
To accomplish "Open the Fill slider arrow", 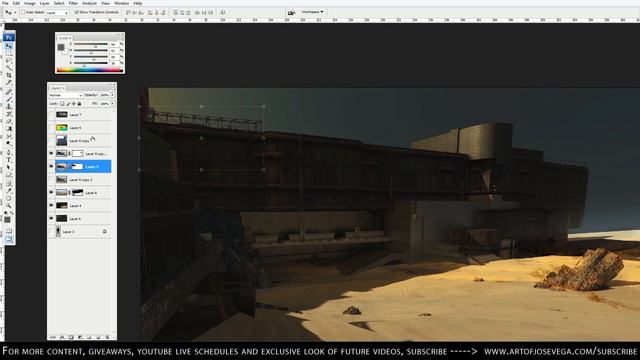I will point(113,104).
